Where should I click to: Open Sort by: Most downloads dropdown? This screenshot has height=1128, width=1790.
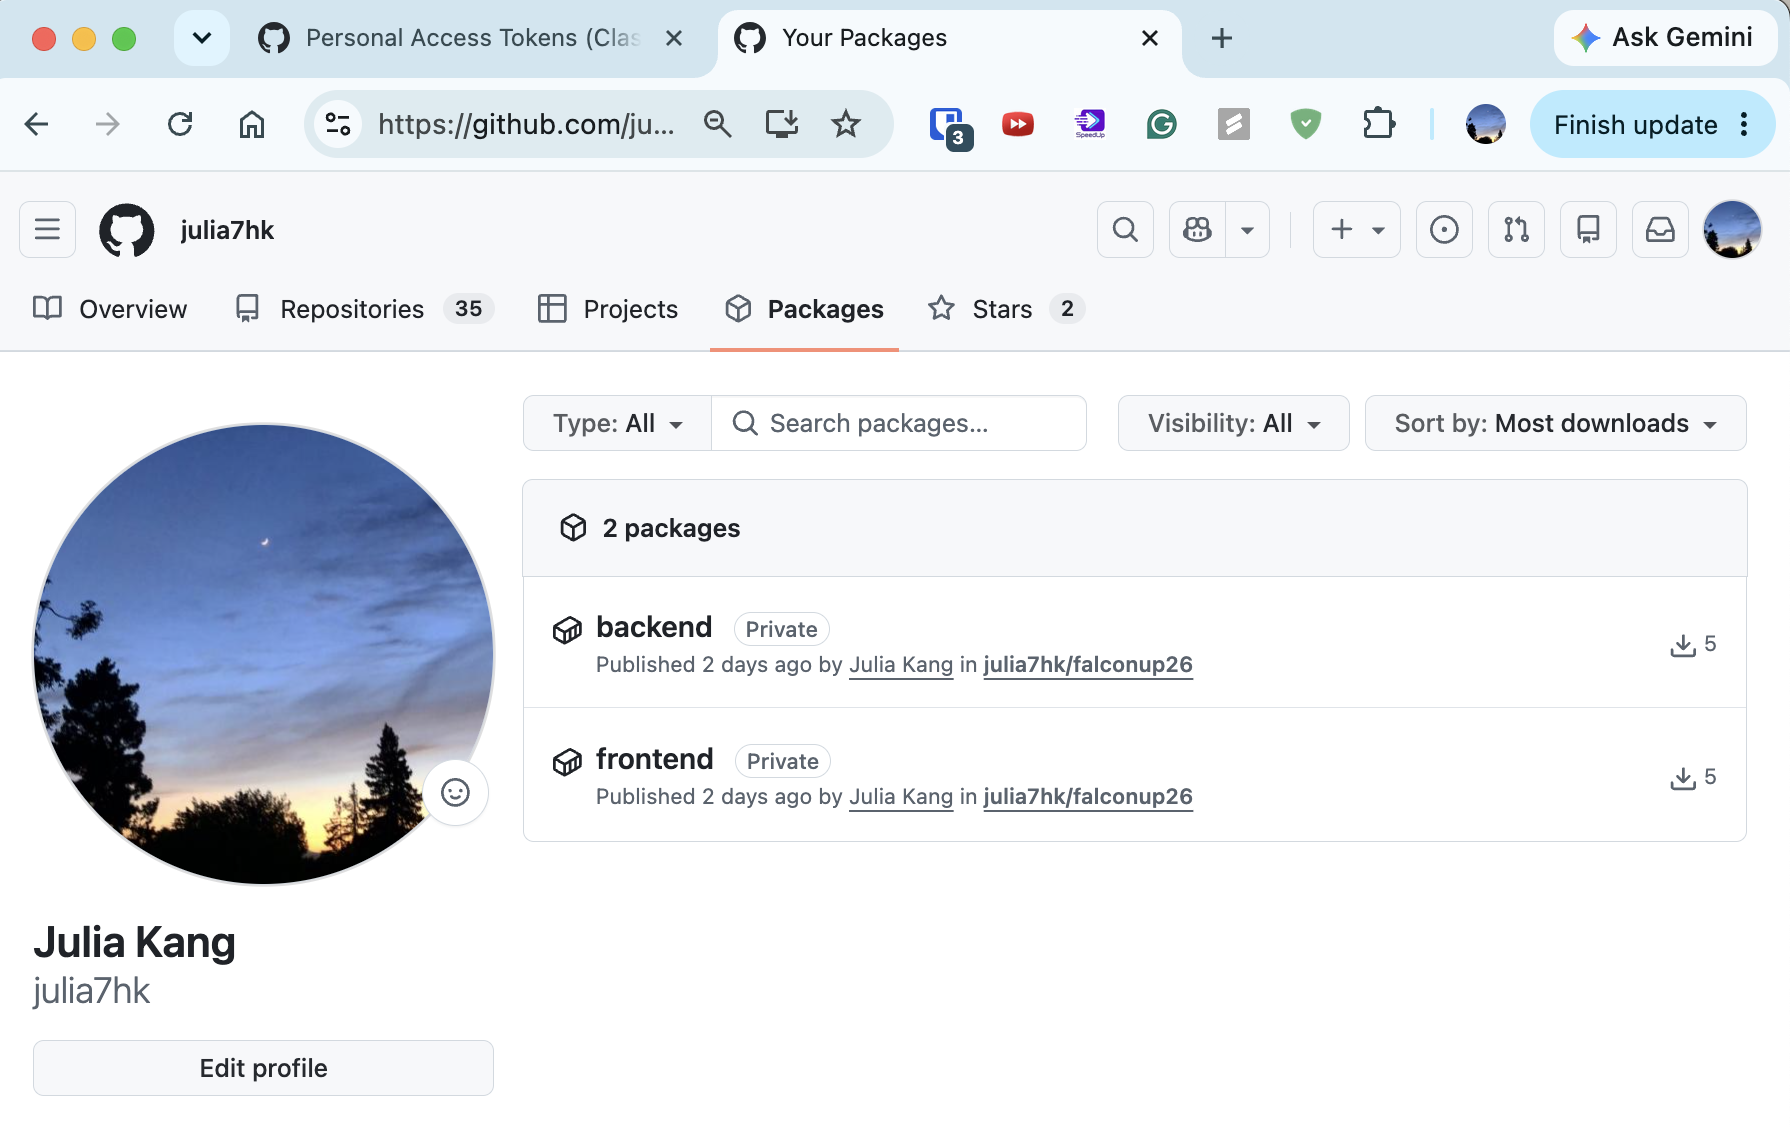click(1555, 423)
